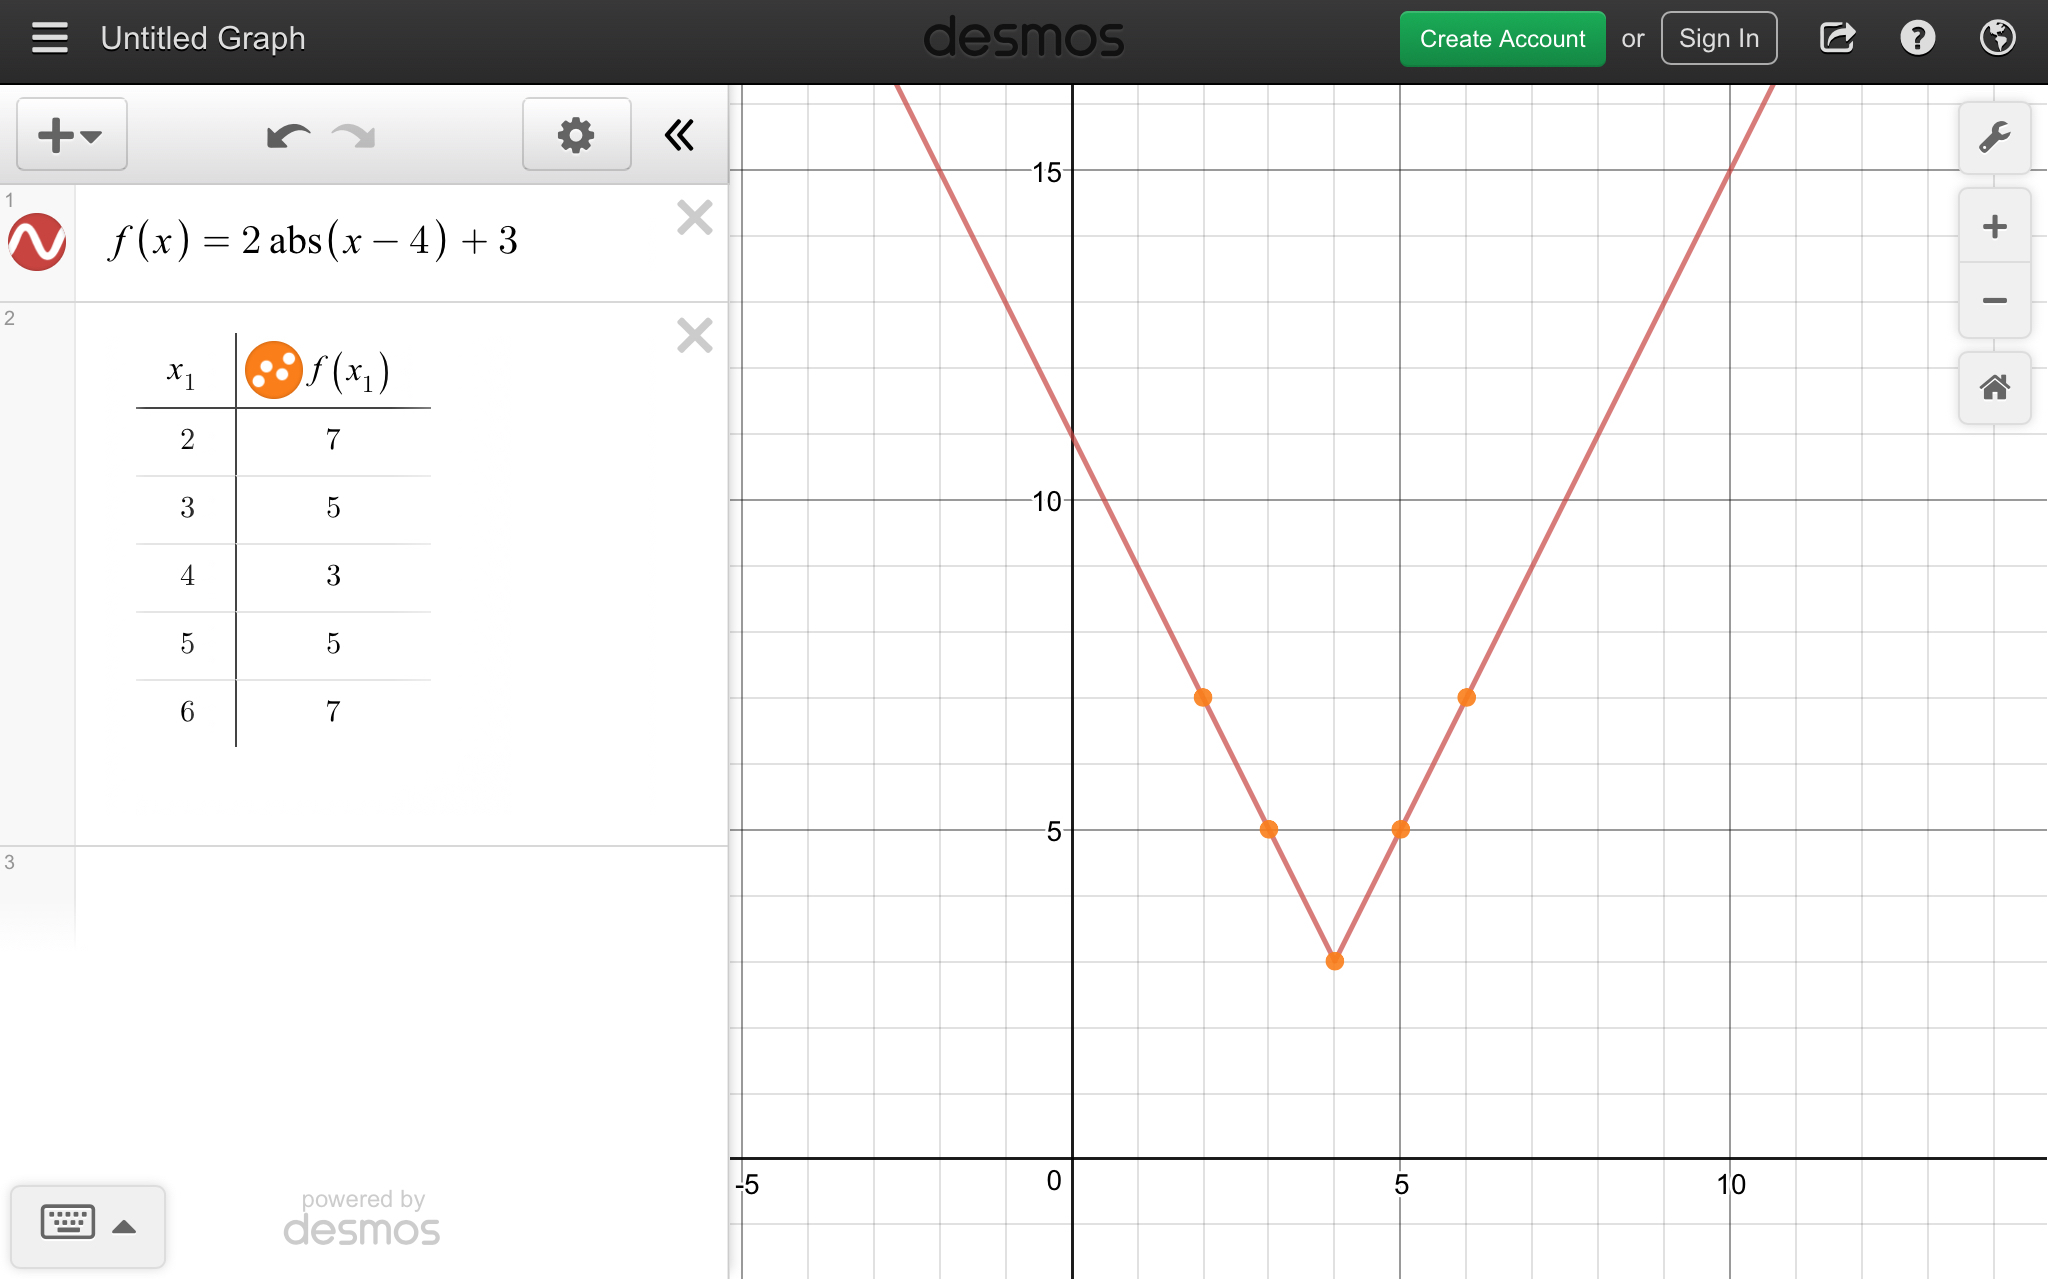Screen dimensions: 2048x1279
Task: Click the Create Account button
Action: coord(1502,39)
